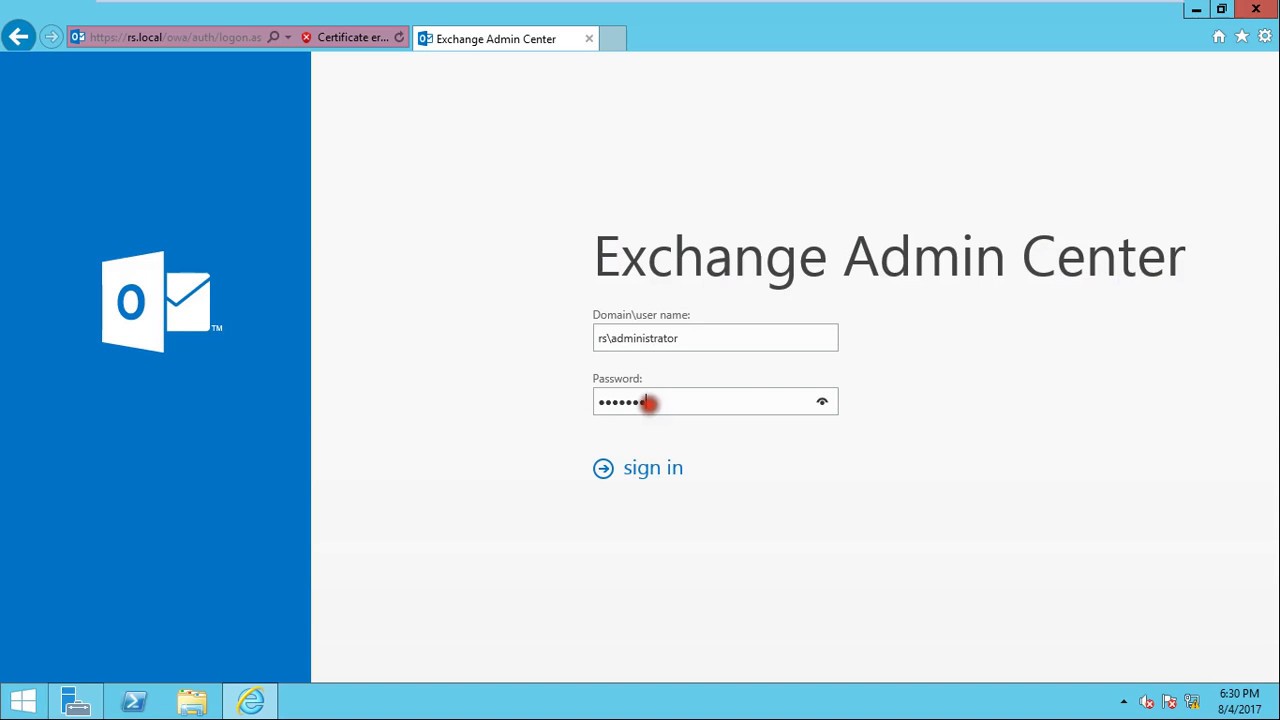1280x720 pixels.
Task: Click Internet Explorer taskbar icon
Action: pyautogui.click(x=250, y=702)
